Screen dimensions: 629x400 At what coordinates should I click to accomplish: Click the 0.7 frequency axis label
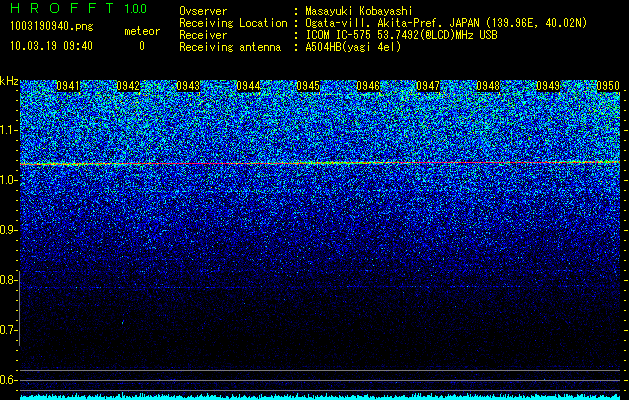pos(8,330)
